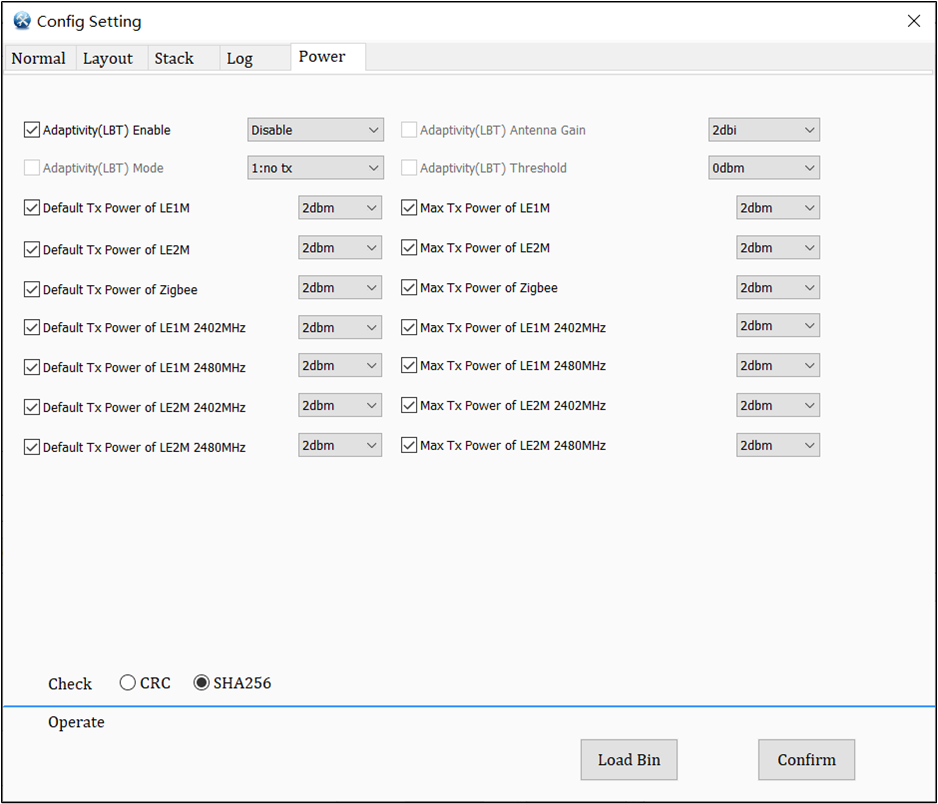Choose the SHA256 radio button
This screenshot has width=938, height=804.
[x=201, y=683]
